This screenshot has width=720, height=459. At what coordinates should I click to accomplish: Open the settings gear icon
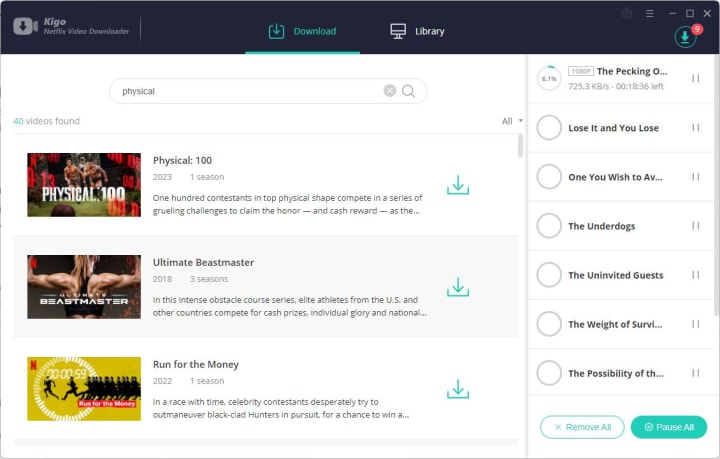627,14
